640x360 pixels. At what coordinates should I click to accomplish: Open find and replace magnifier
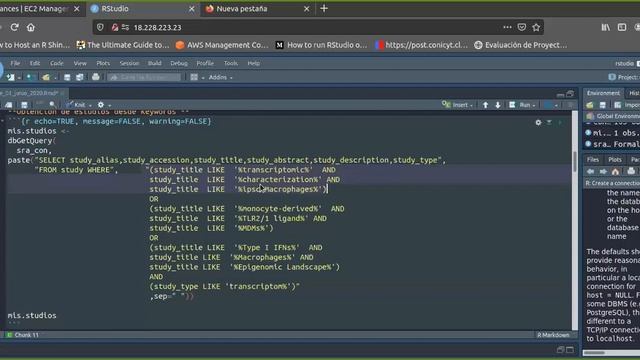click(x=52, y=105)
